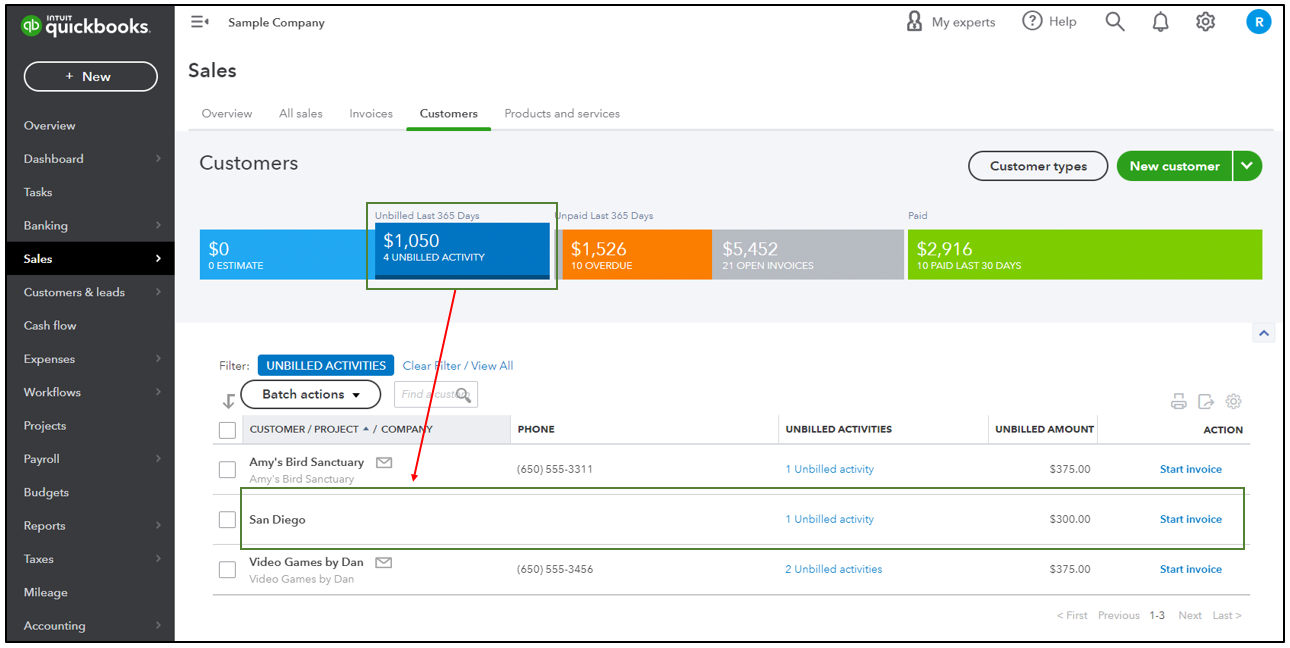The width and height of the screenshot is (1290, 648).
Task: Click the + New button
Action: pyautogui.click(x=90, y=76)
